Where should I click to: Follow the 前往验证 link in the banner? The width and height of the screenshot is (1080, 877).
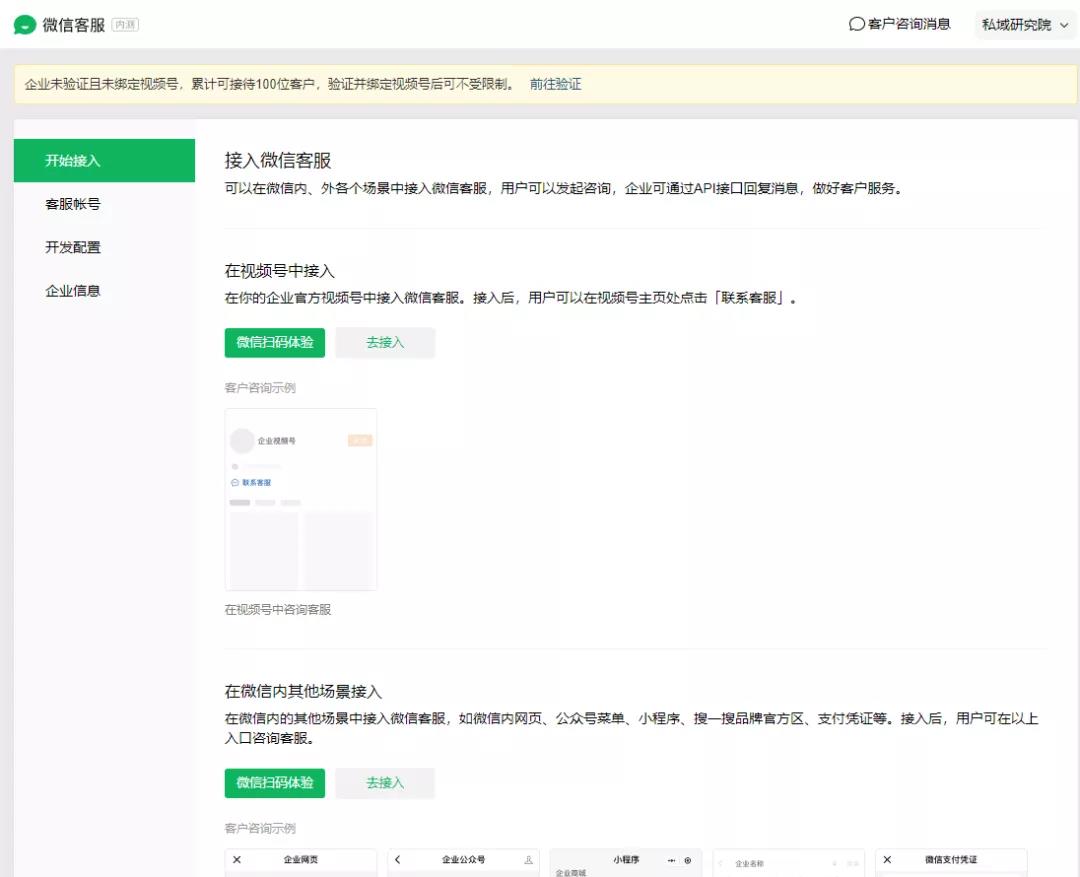(x=555, y=84)
